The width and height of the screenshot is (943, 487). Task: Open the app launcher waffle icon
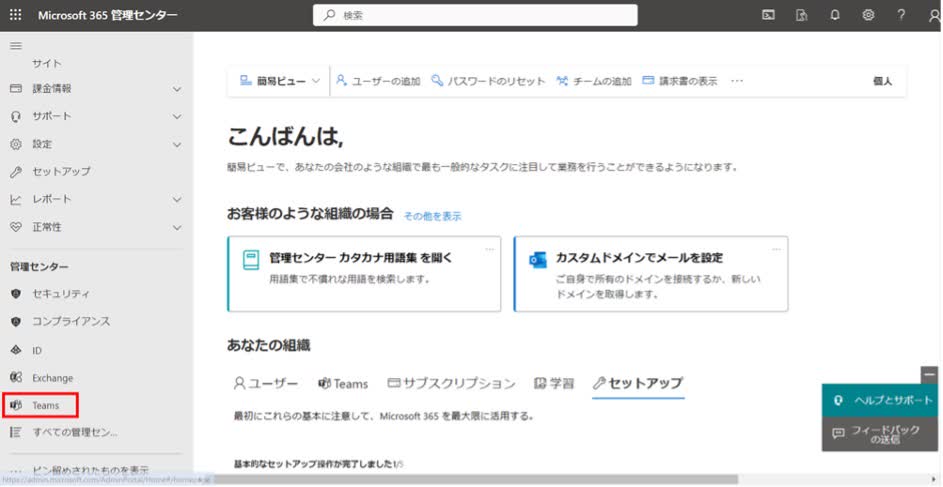pos(16,15)
